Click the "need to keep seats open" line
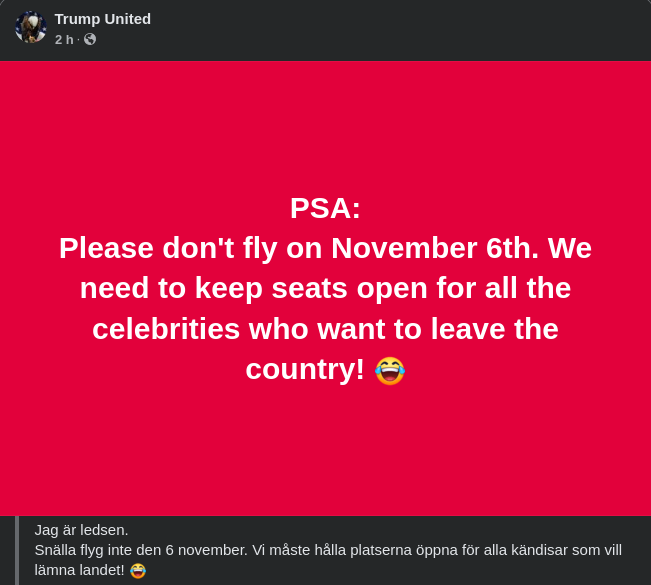This screenshot has height=585, width=651. point(325,288)
